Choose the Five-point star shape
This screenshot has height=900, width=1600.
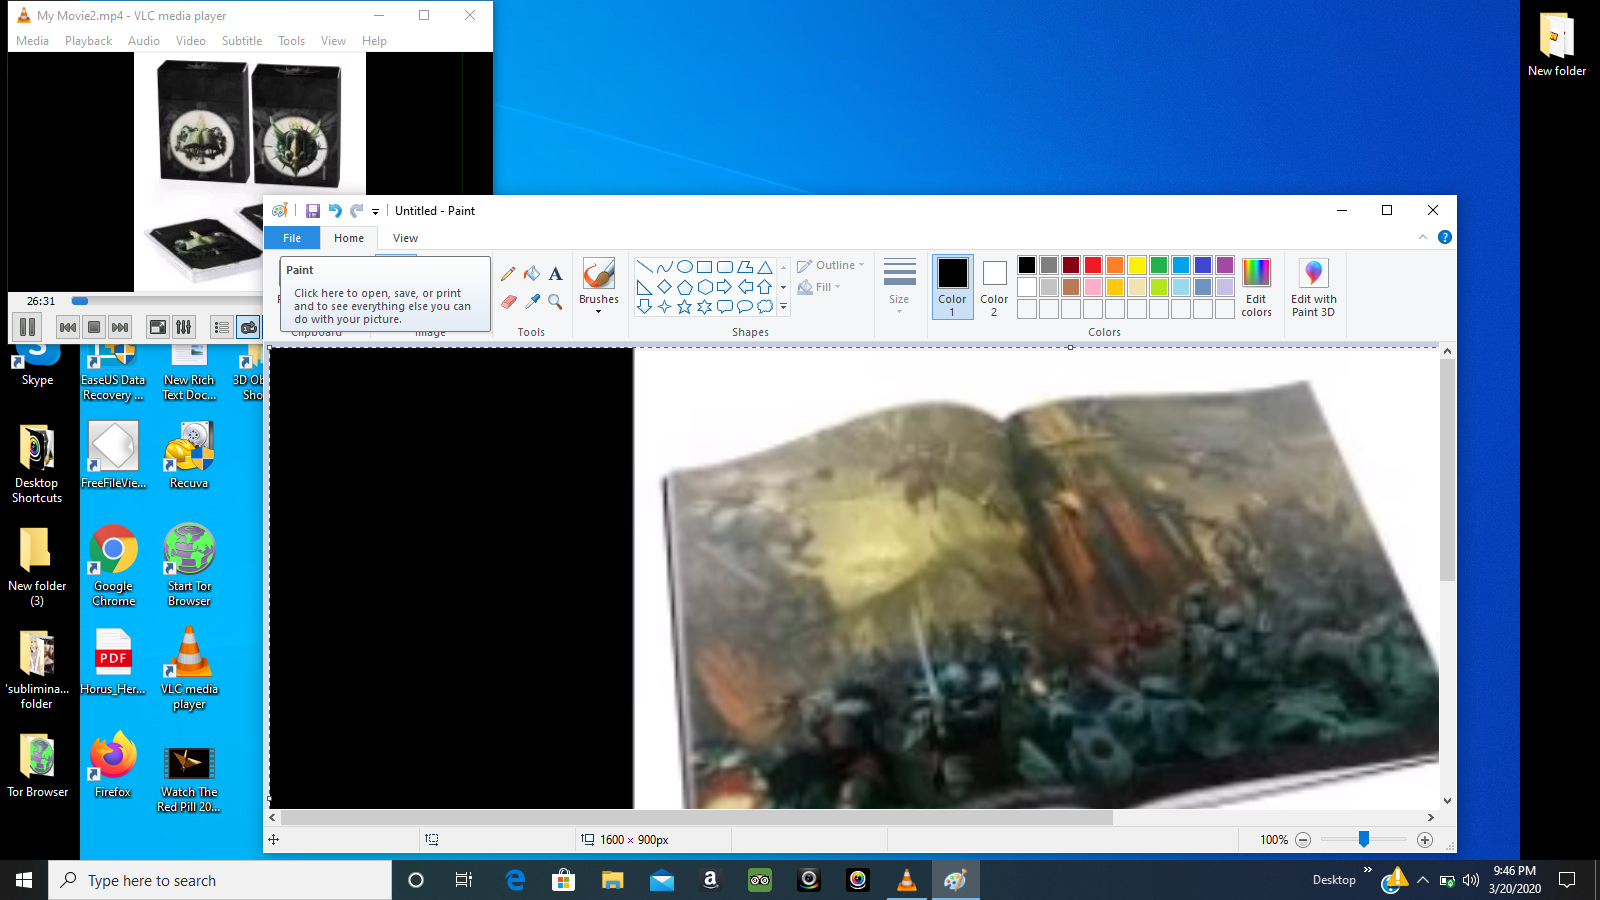pos(685,307)
